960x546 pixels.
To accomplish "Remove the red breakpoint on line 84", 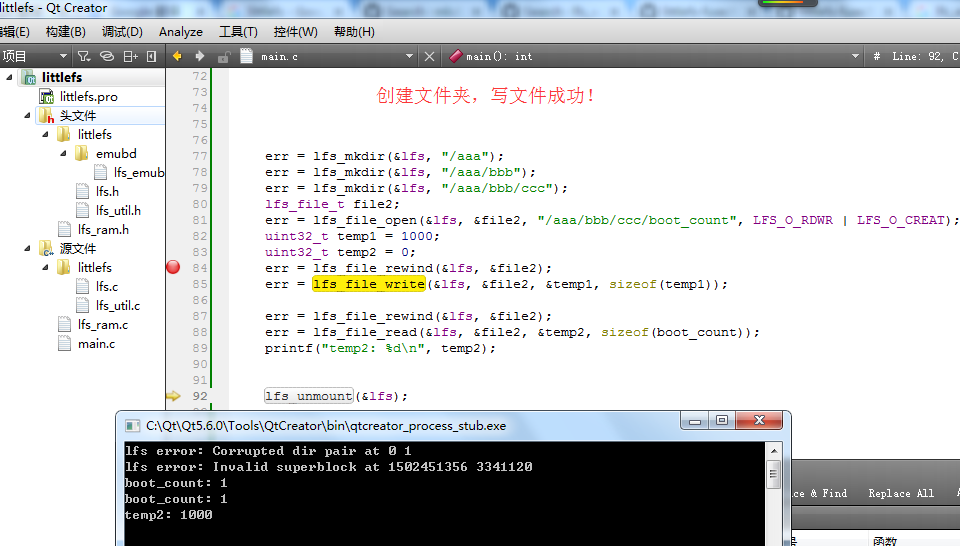I will coord(173,267).
